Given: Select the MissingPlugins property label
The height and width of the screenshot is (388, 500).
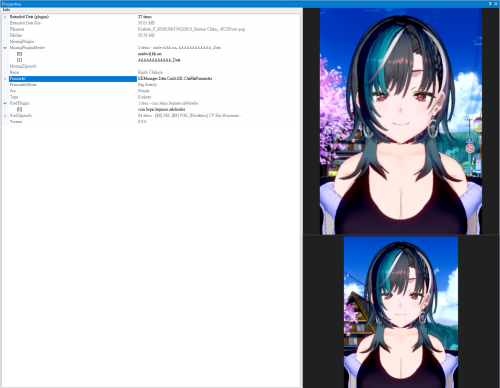Looking at the screenshot, I should pyautogui.click(x=22, y=42).
